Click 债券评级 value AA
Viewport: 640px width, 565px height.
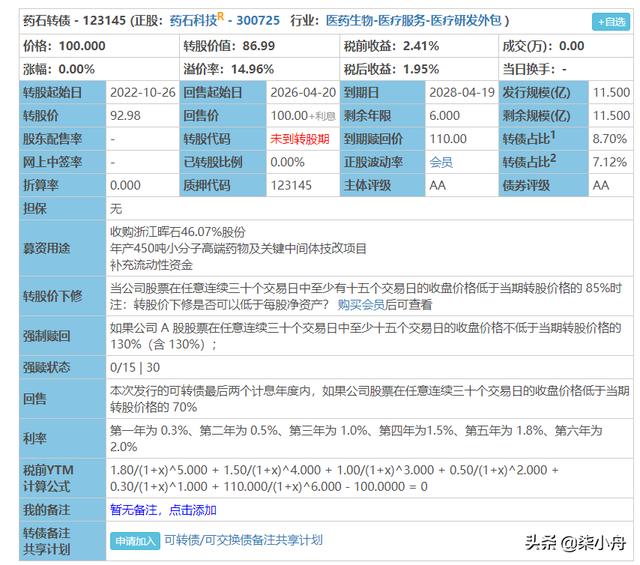[x=600, y=185]
